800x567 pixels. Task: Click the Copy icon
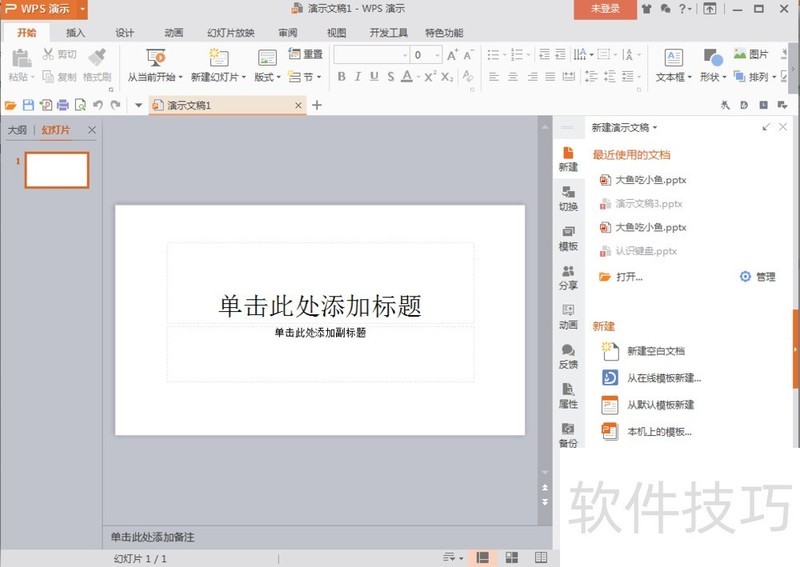(48, 77)
